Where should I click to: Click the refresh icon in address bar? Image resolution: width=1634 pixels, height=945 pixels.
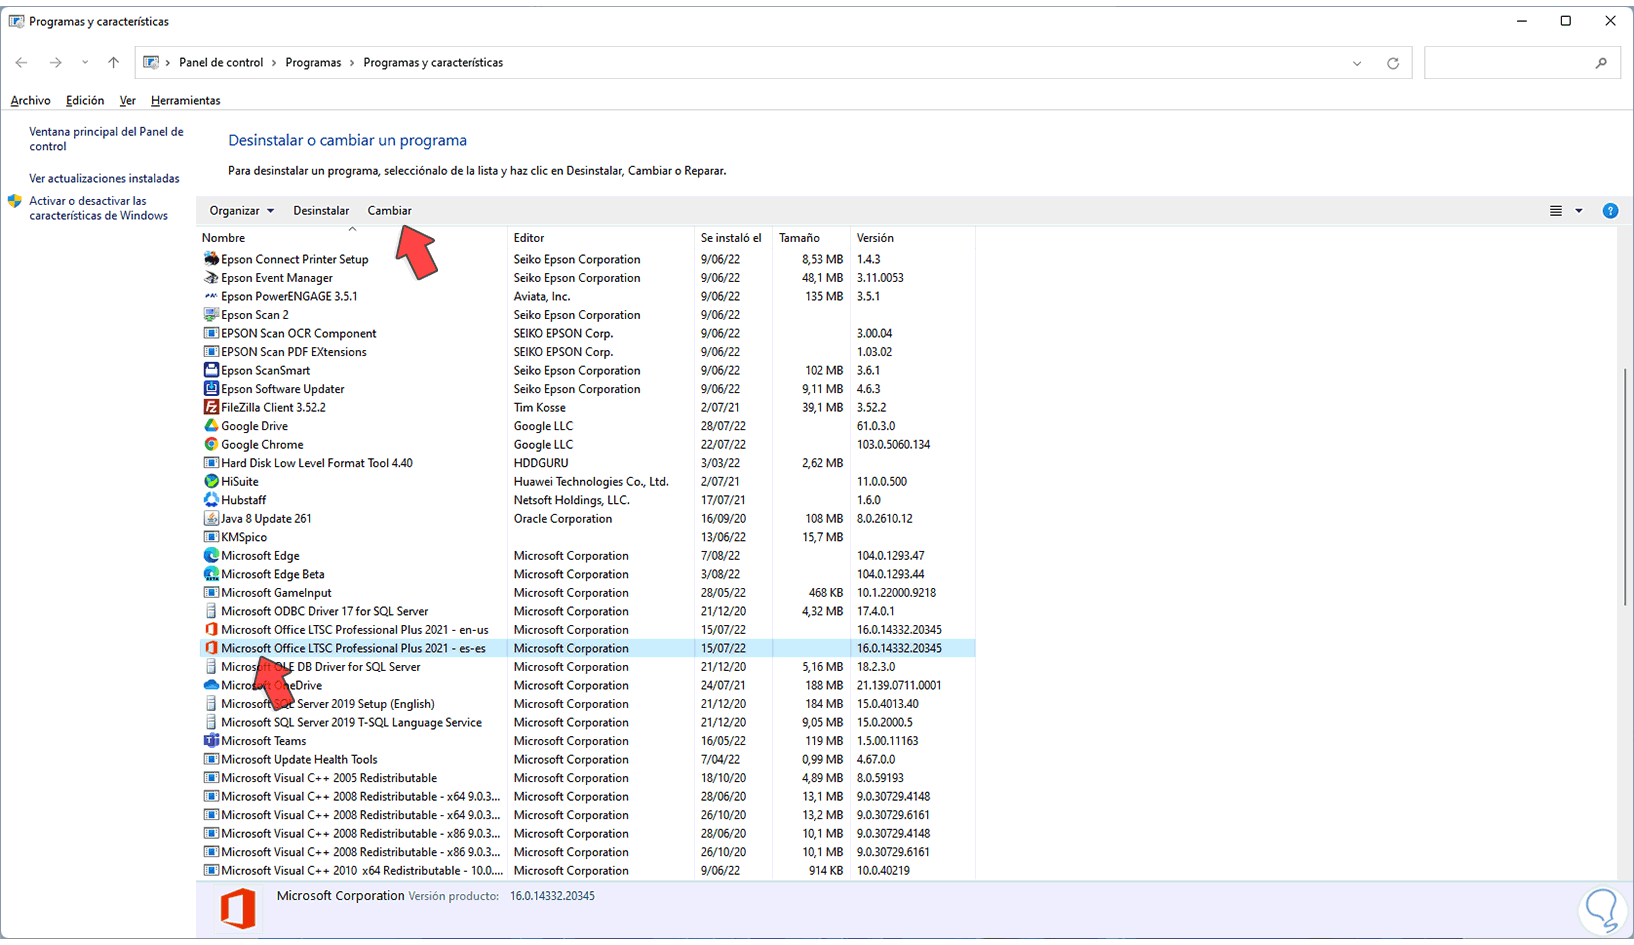coord(1393,63)
